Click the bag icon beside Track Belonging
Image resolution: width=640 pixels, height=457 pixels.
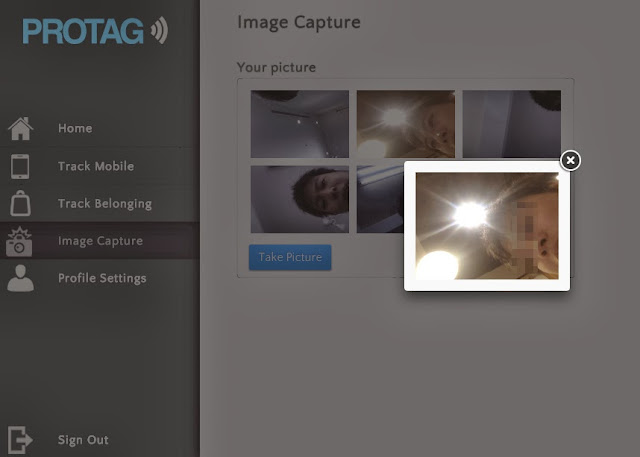tap(20, 203)
